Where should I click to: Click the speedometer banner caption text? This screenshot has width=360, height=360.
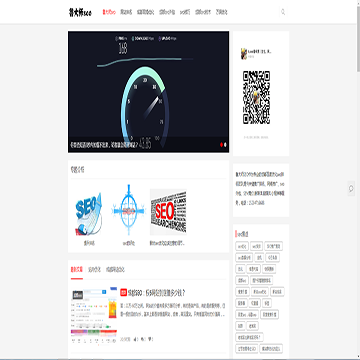click(104, 145)
